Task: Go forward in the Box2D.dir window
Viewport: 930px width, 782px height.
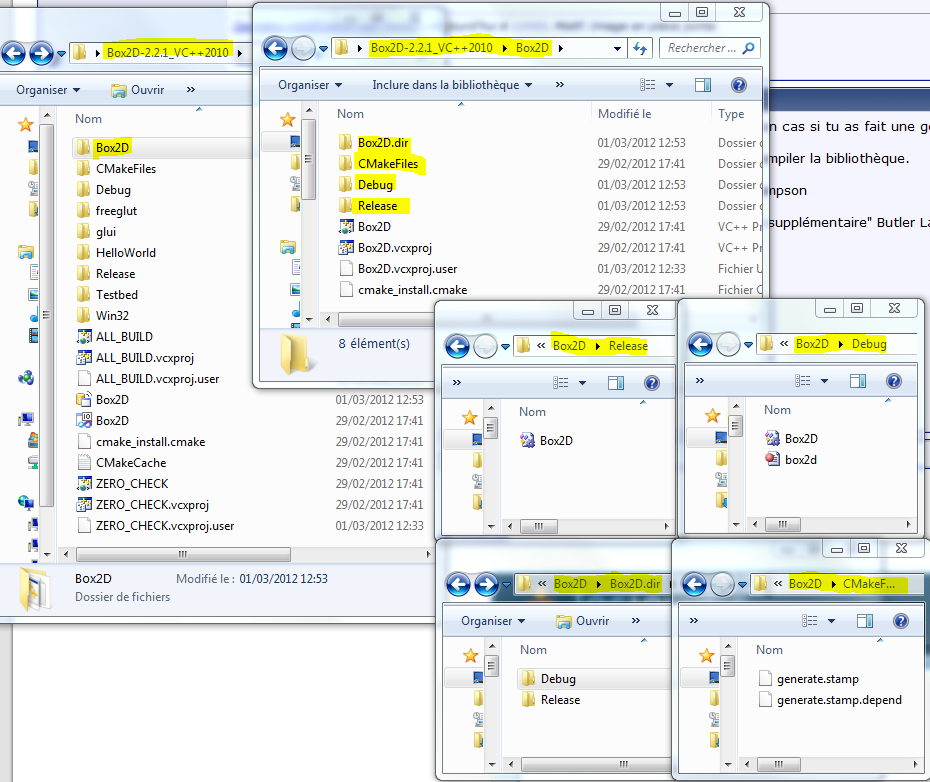Action: 486,584
